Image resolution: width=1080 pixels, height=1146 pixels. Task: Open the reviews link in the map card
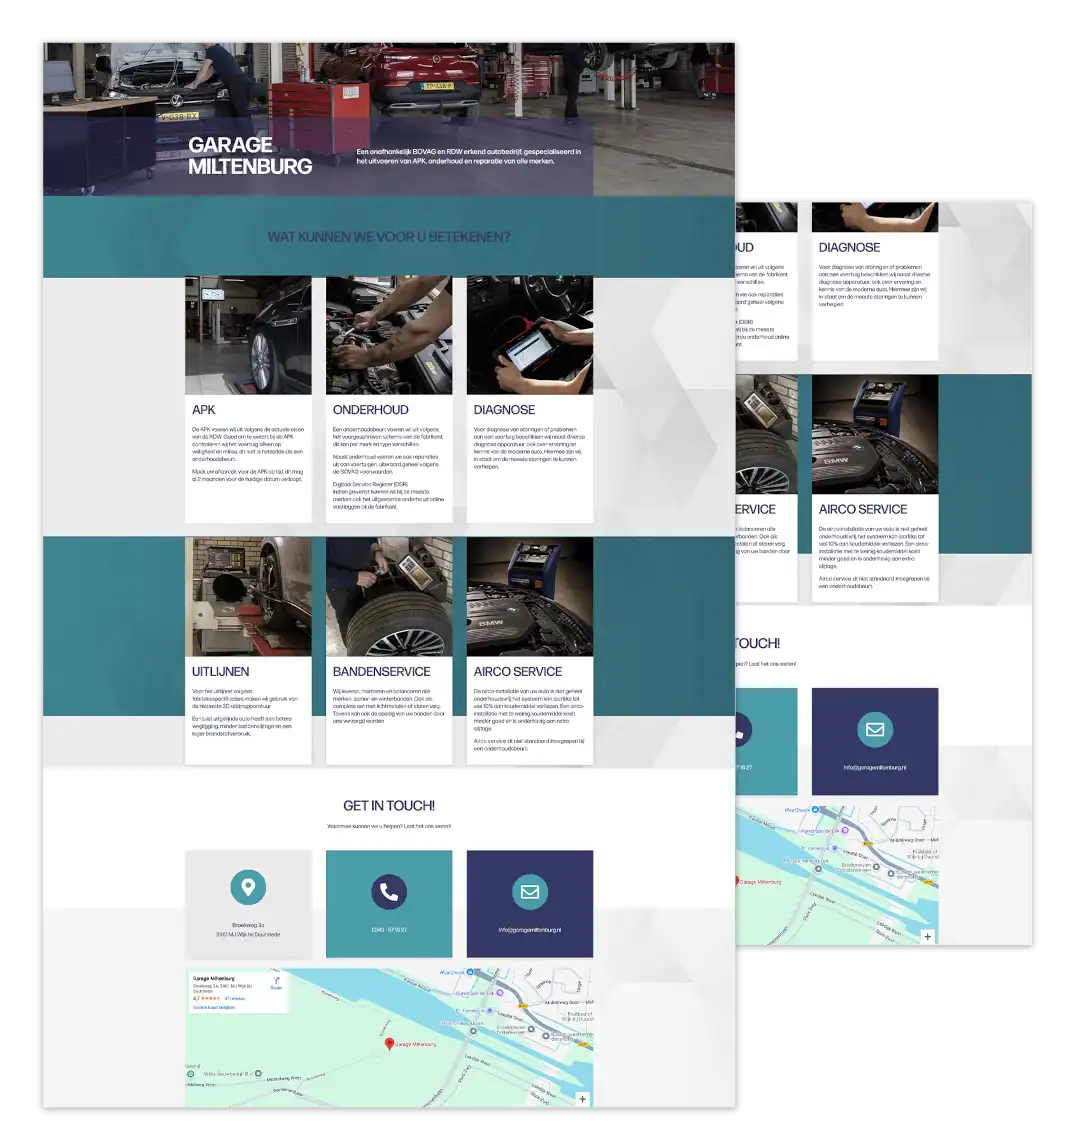(x=234, y=998)
